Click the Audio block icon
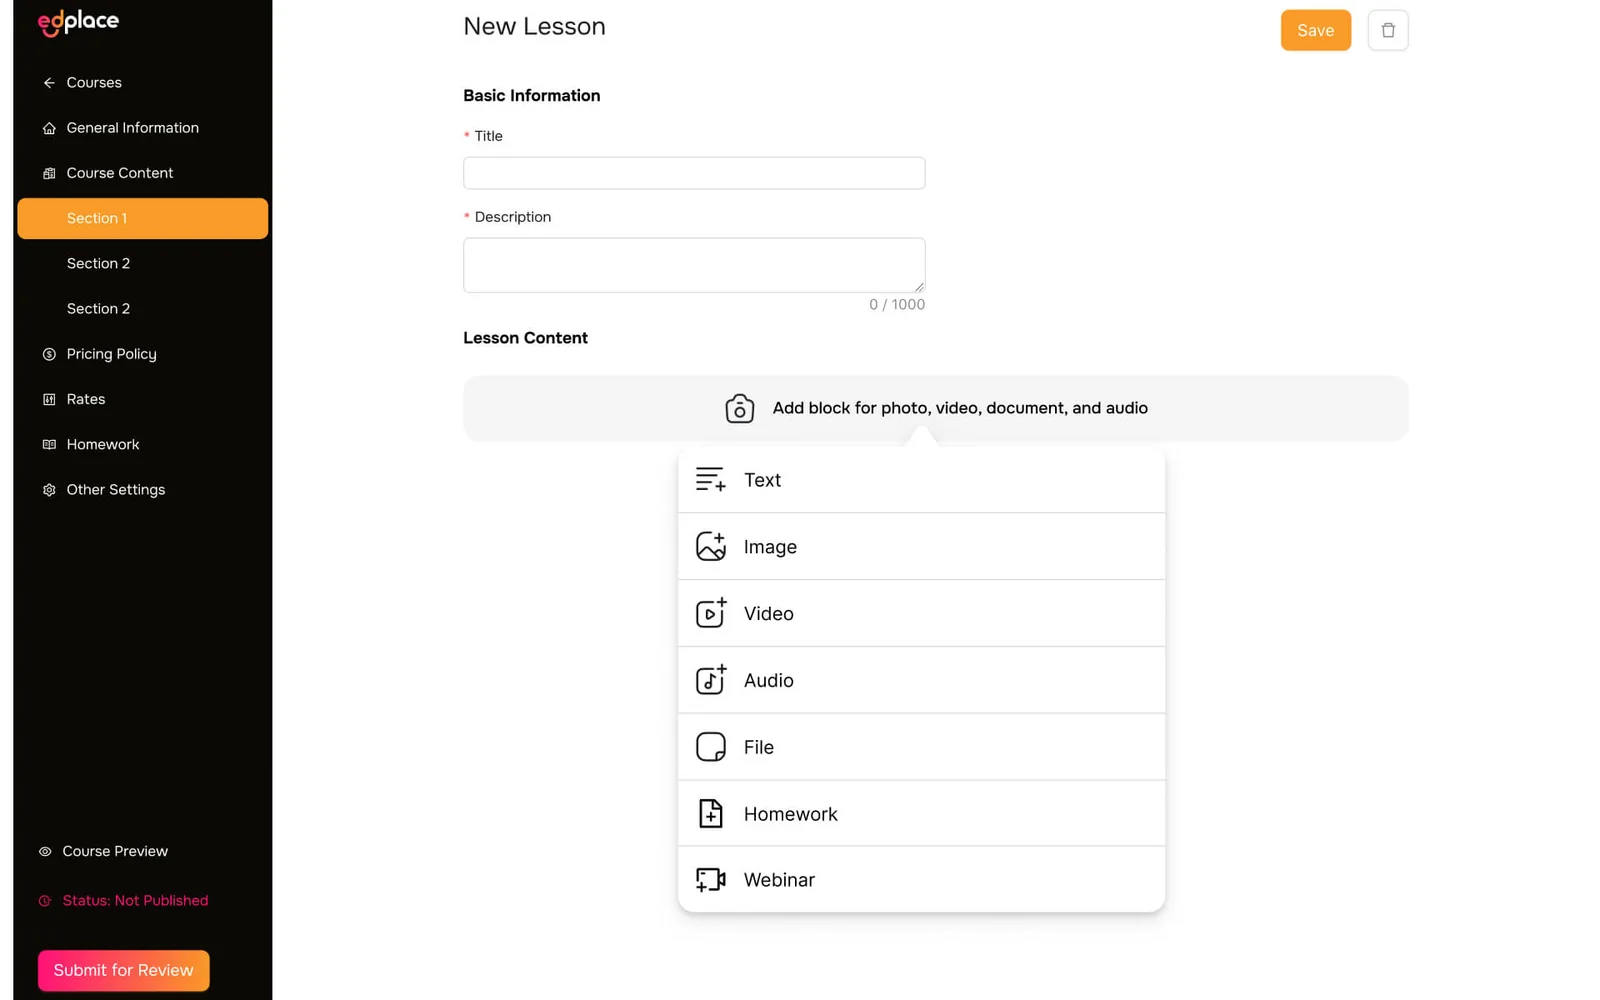1600x1000 pixels. 710,680
